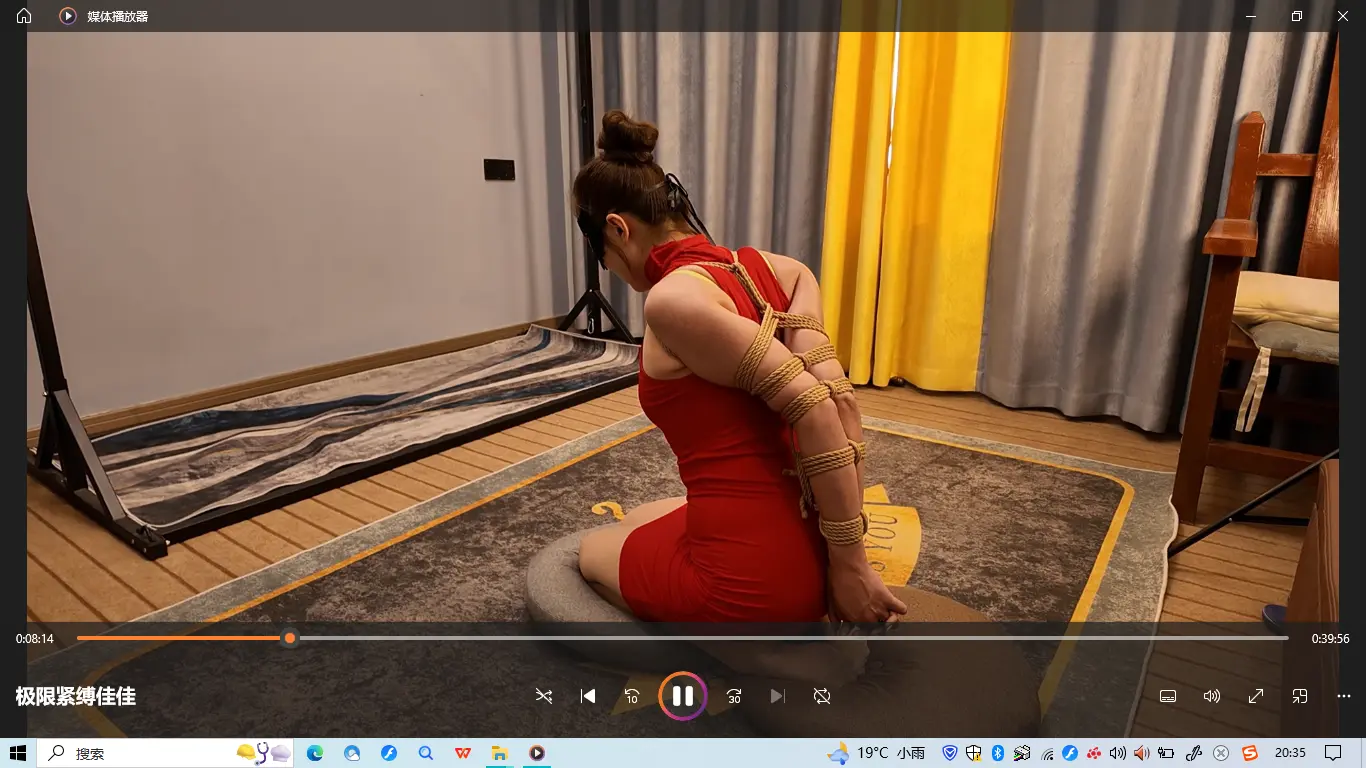The width and height of the screenshot is (1366, 768).
Task: Toggle shuffle mode
Action: 543,696
